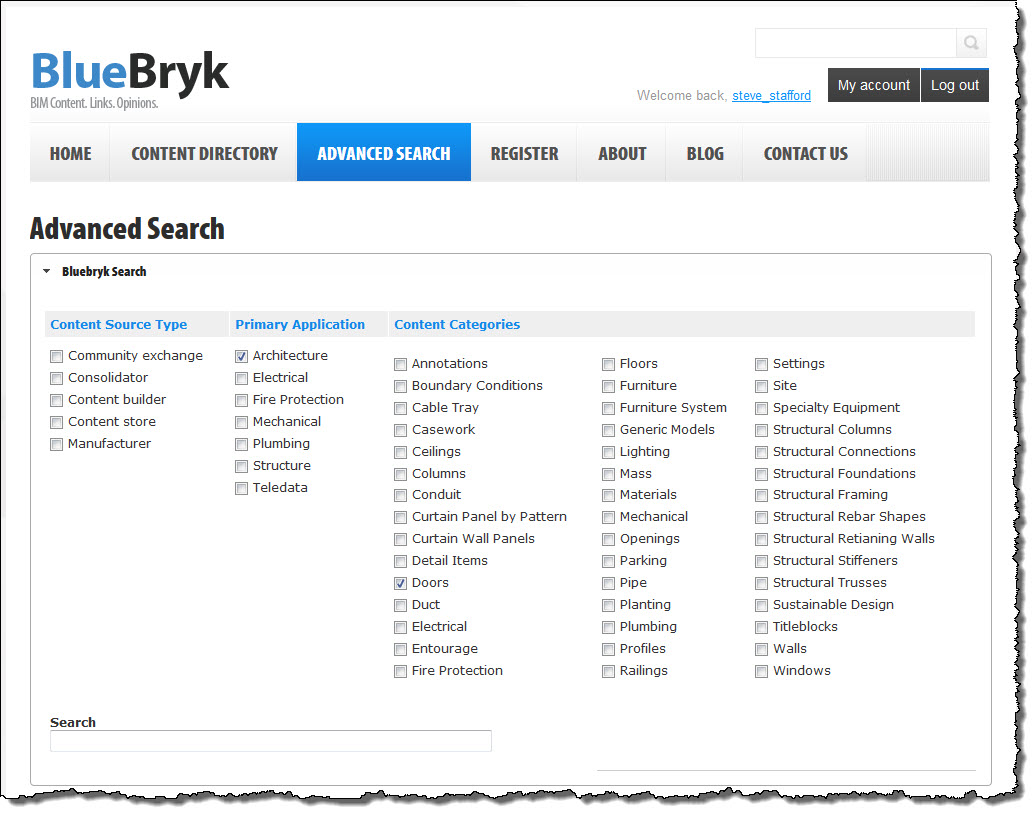Go to the Home menu item

click(70, 153)
